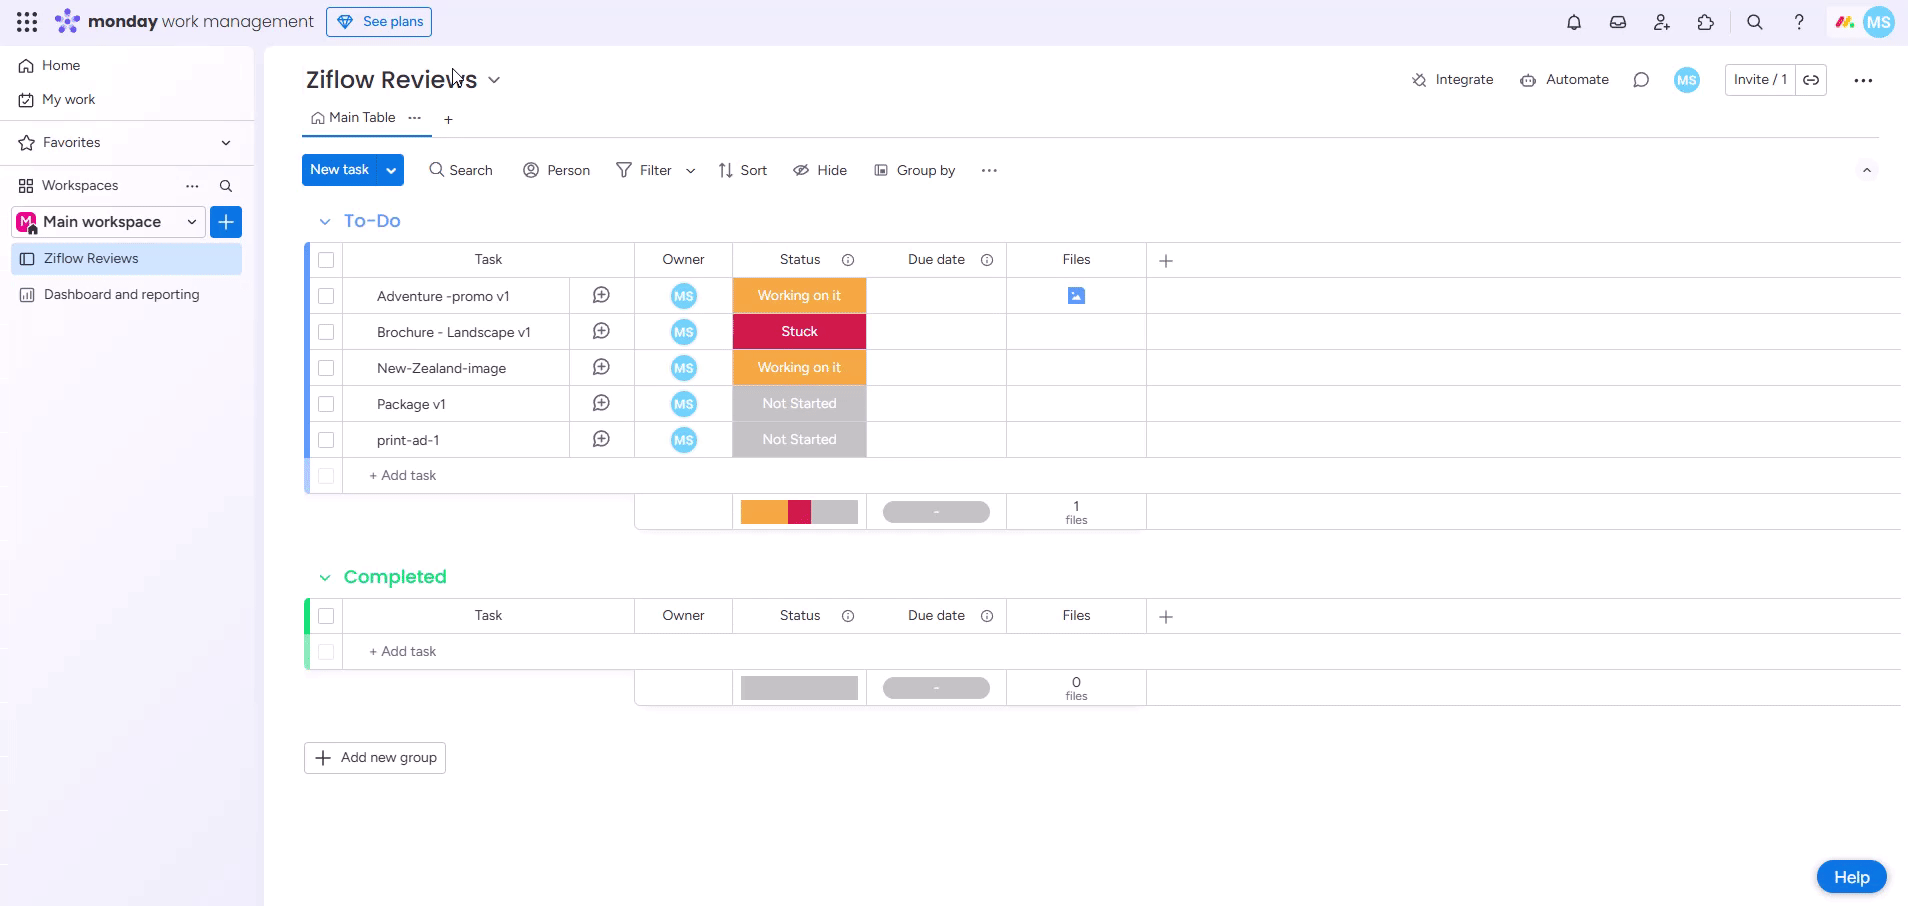This screenshot has width=1908, height=906.
Task: Open the image file in Adventure -promo v1
Action: [1076, 295]
